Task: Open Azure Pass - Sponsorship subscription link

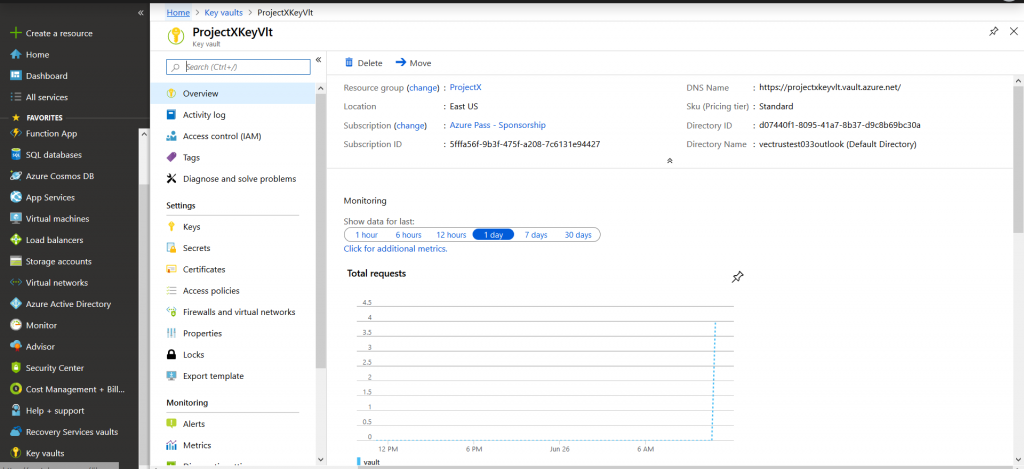Action: pos(498,125)
